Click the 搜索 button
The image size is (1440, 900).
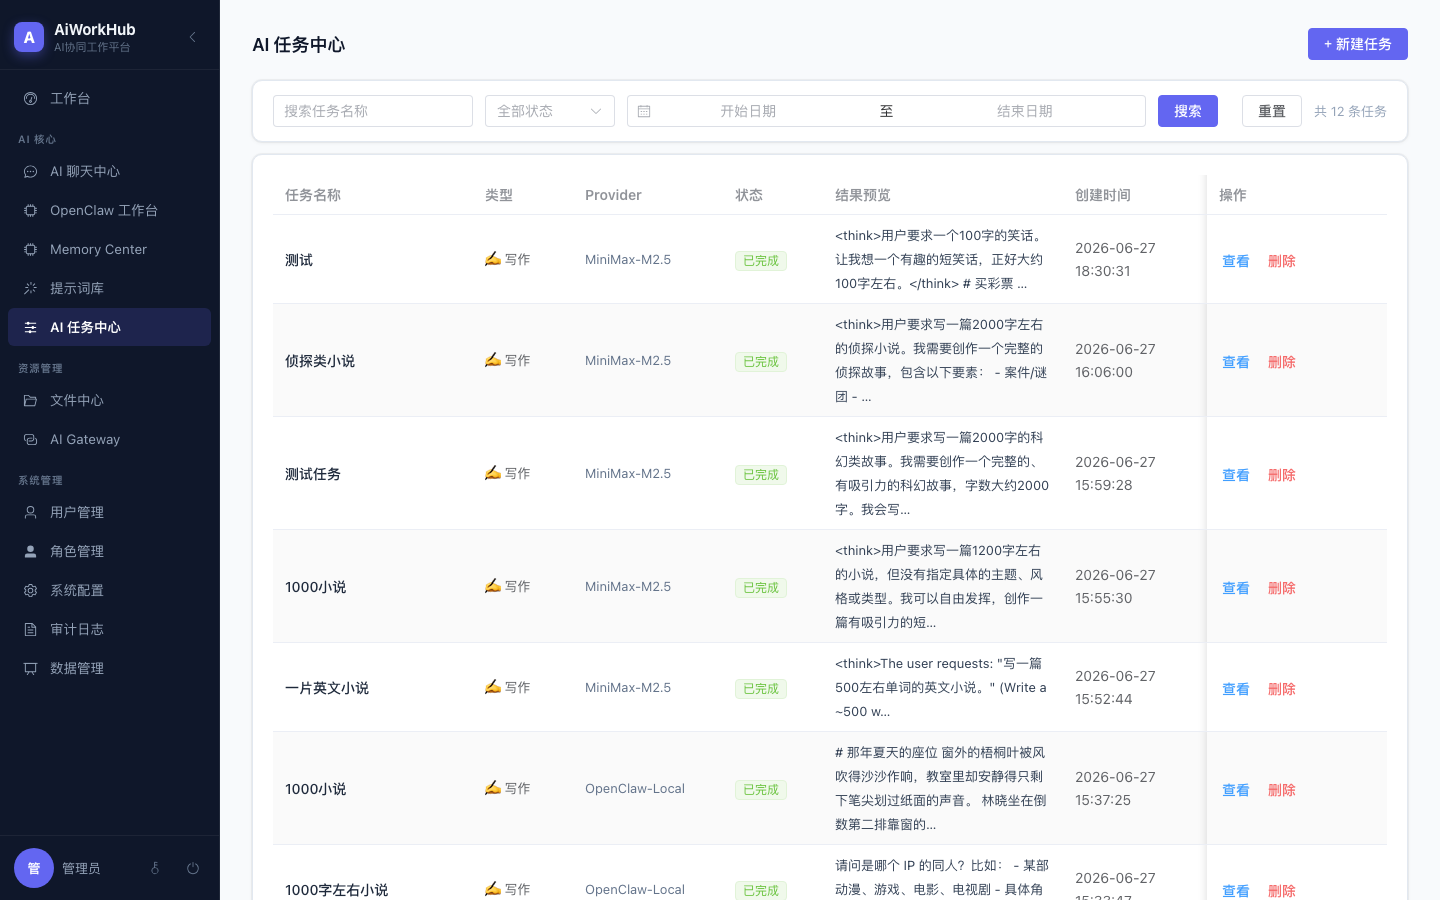pyautogui.click(x=1188, y=111)
